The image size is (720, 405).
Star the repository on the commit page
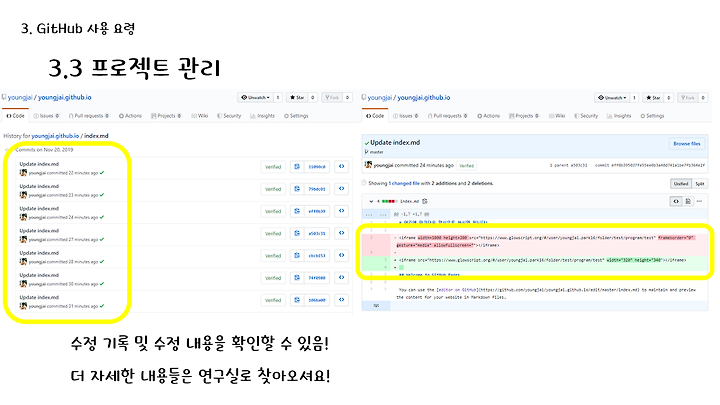click(654, 97)
